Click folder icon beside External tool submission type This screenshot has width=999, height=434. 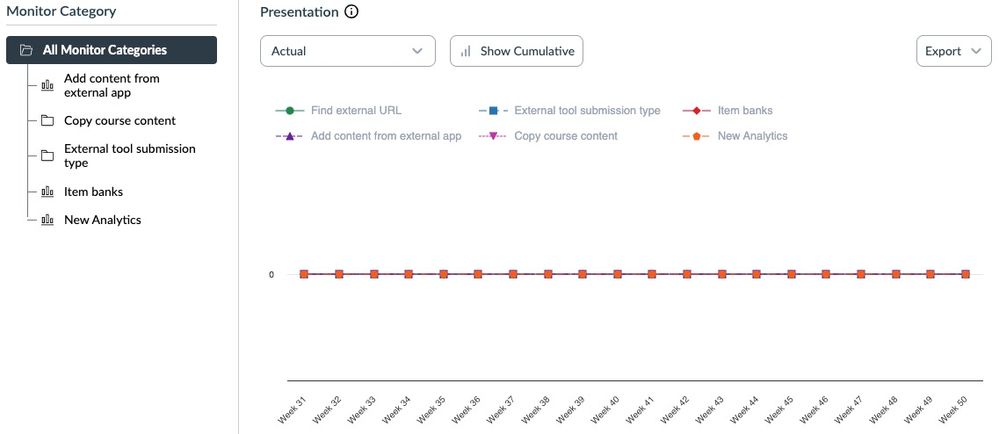(x=47, y=156)
